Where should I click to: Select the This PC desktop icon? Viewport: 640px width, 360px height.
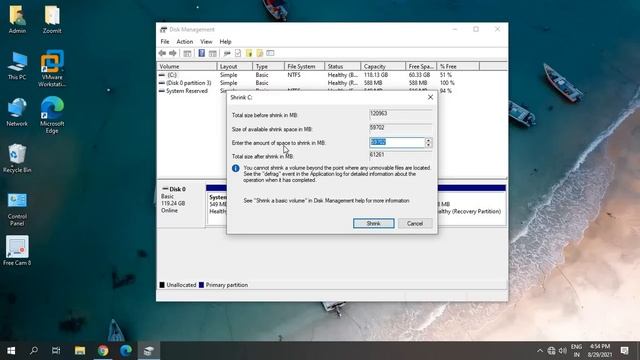tap(17, 66)
